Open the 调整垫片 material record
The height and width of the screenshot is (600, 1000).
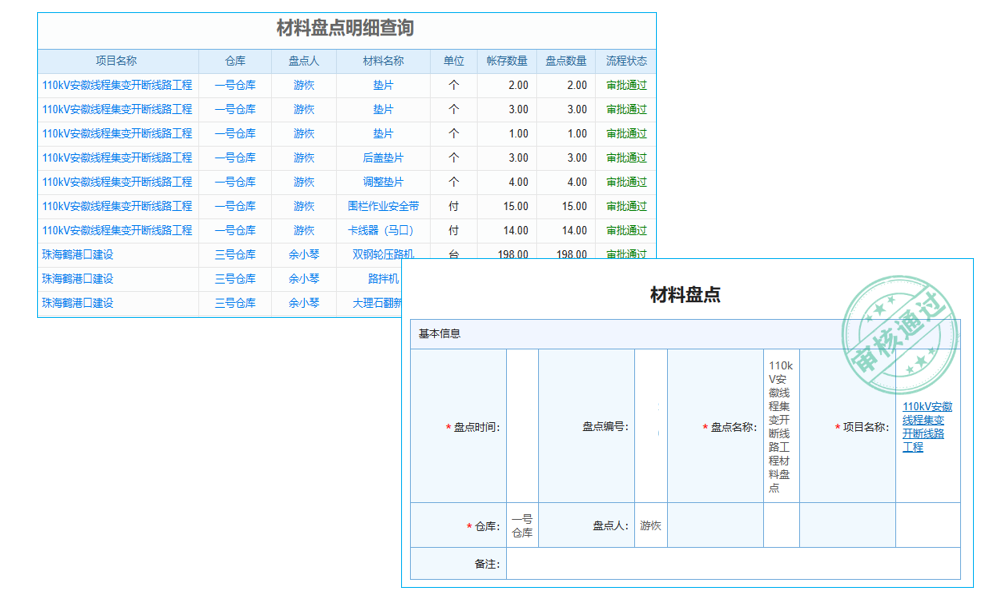[384, 182]
